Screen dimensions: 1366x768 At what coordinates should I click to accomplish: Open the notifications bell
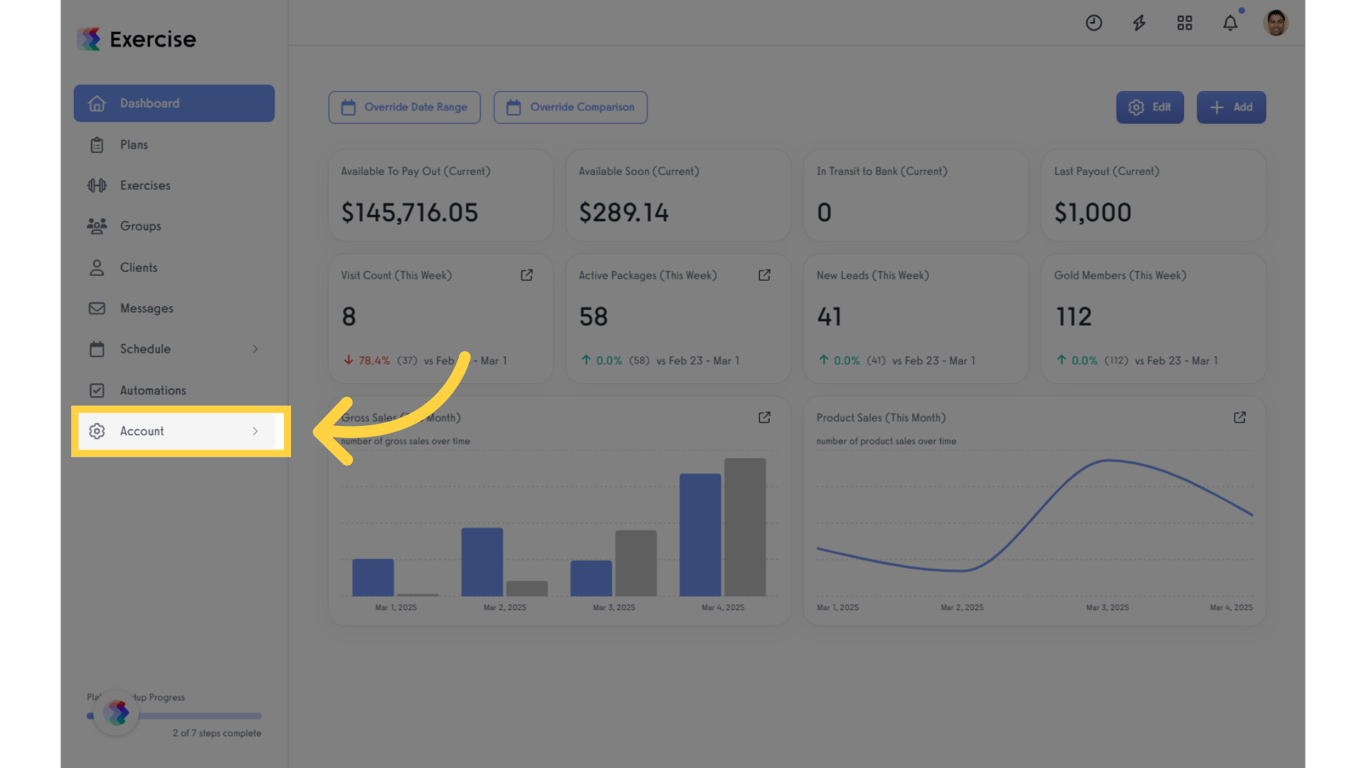coord(1230,23)
